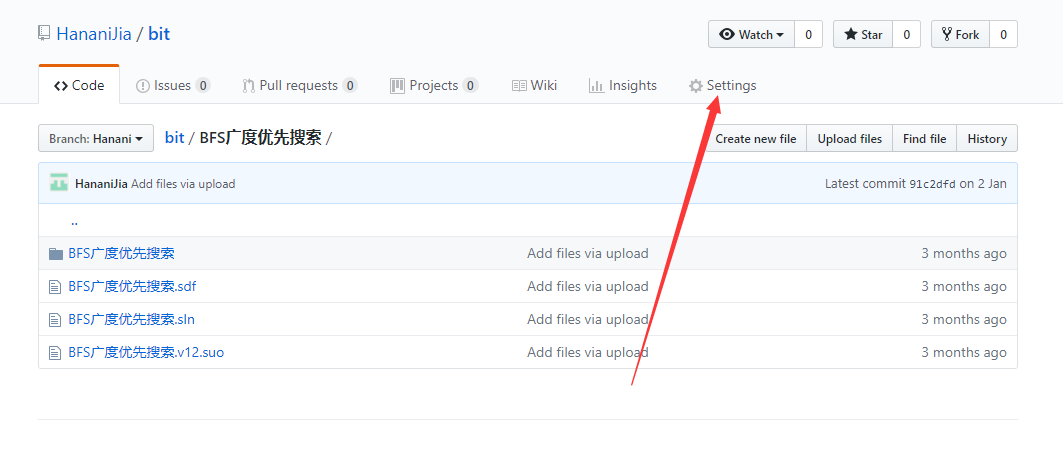The height and width of the screenshot is (455, 1063).
Task: Open the Projects tab
Action: pyautogui.click(x=434, y=85)
